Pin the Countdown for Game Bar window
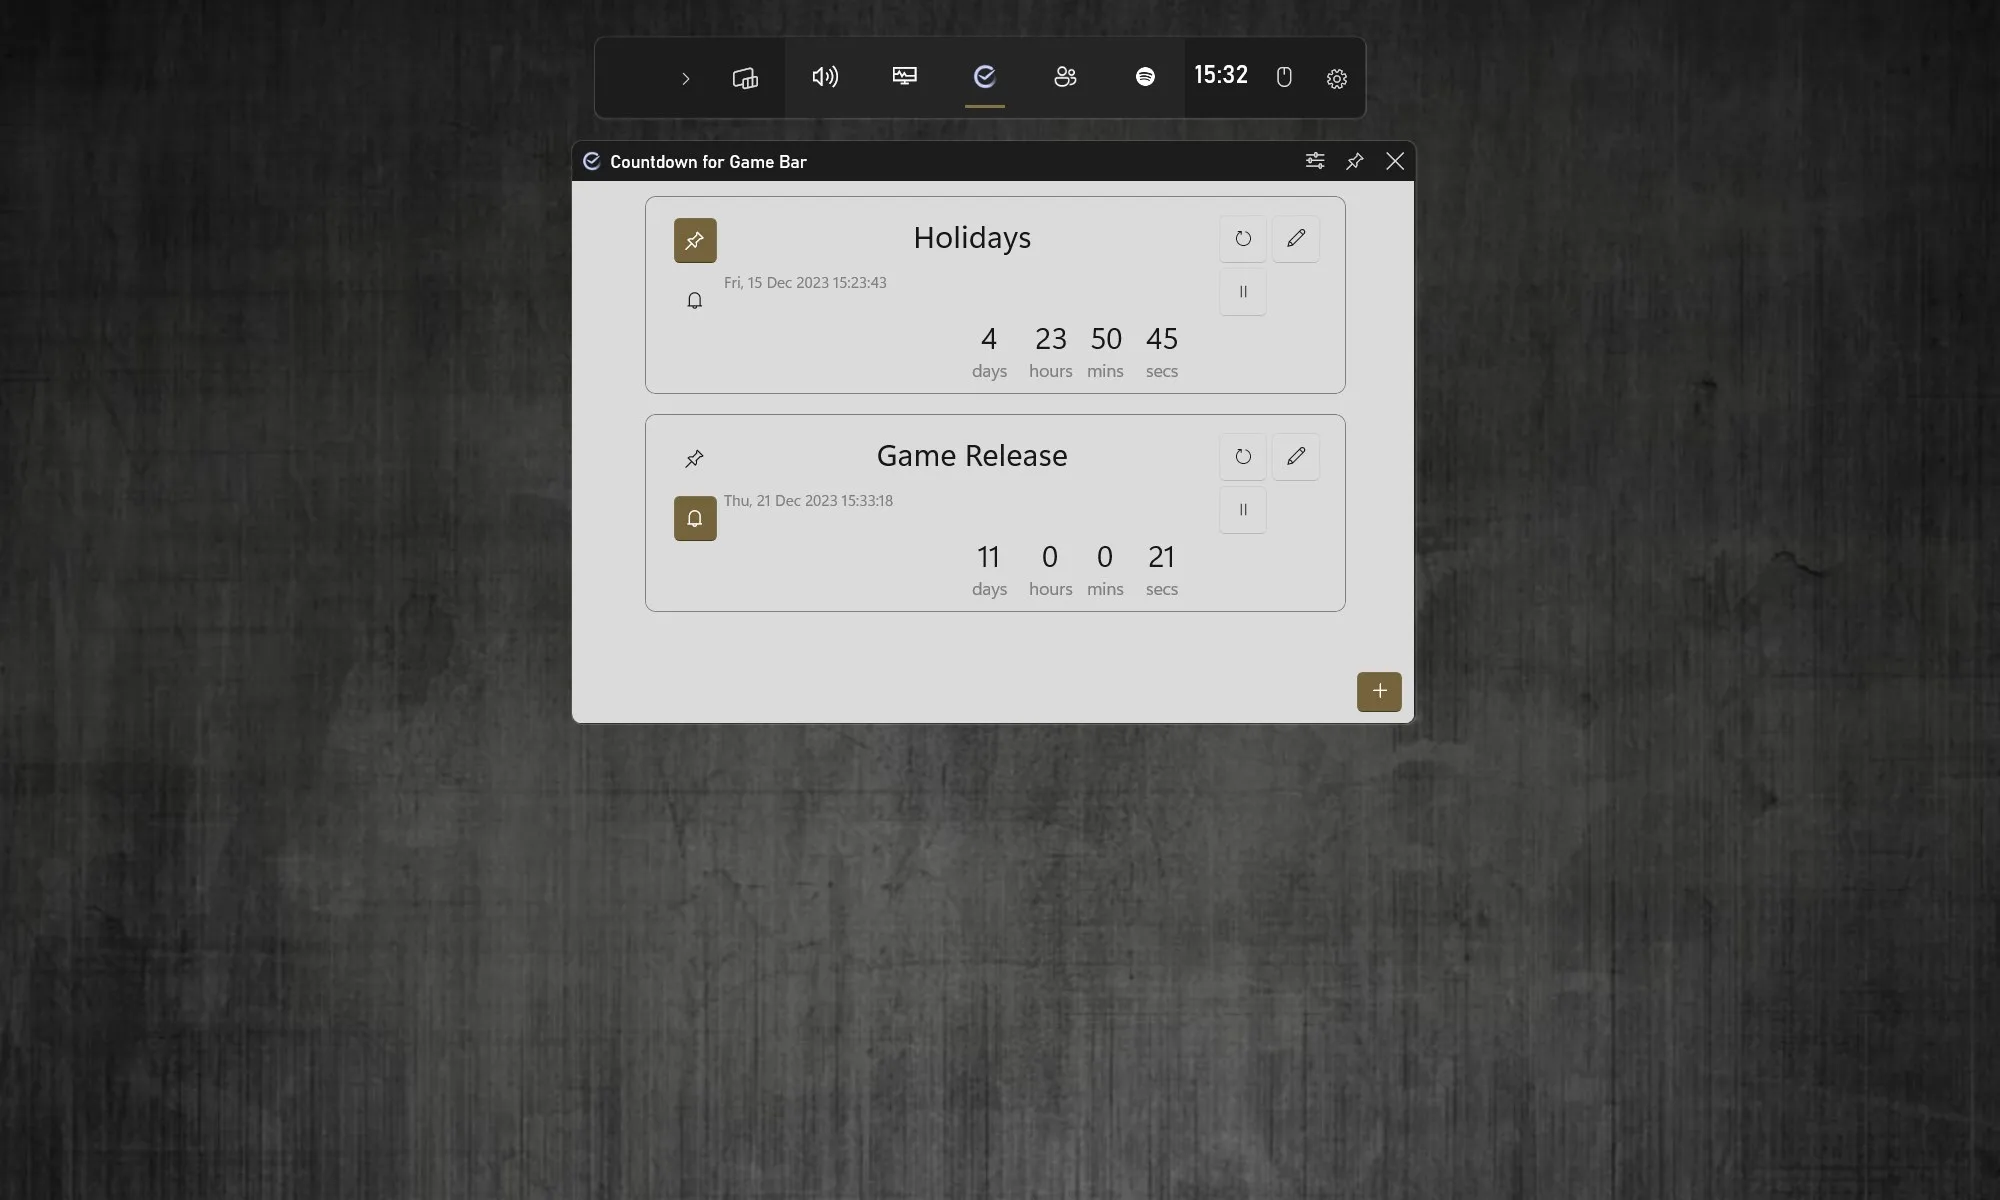2000x1200 pixels. point(1355,161)
